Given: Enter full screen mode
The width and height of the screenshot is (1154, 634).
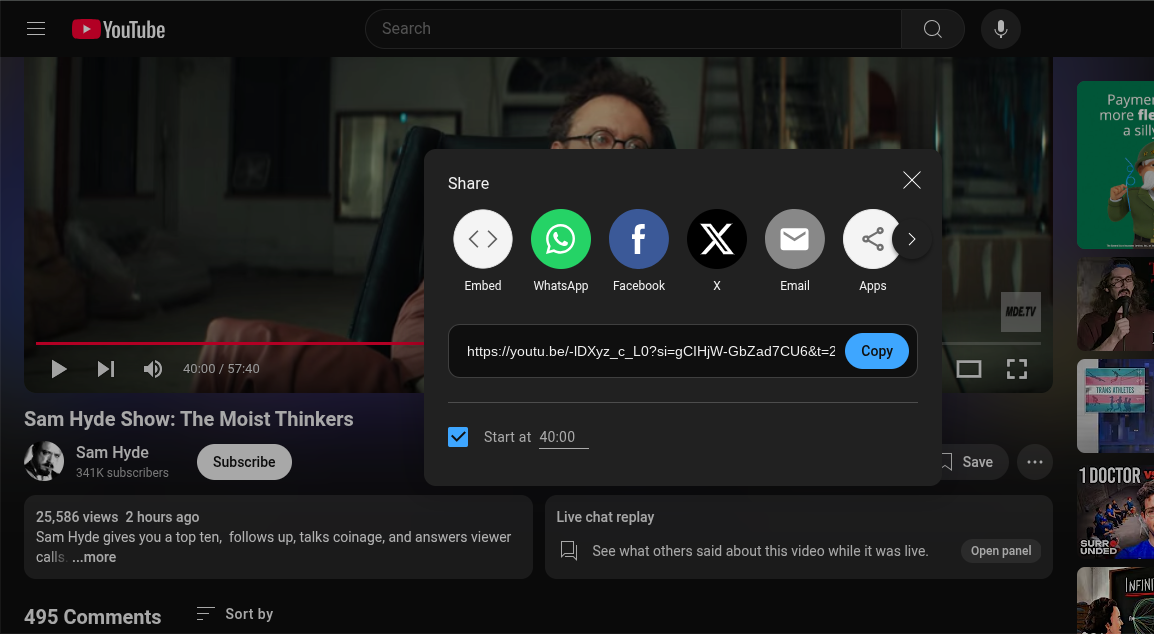Looking at the screenshot, I should click(1016, 369).
